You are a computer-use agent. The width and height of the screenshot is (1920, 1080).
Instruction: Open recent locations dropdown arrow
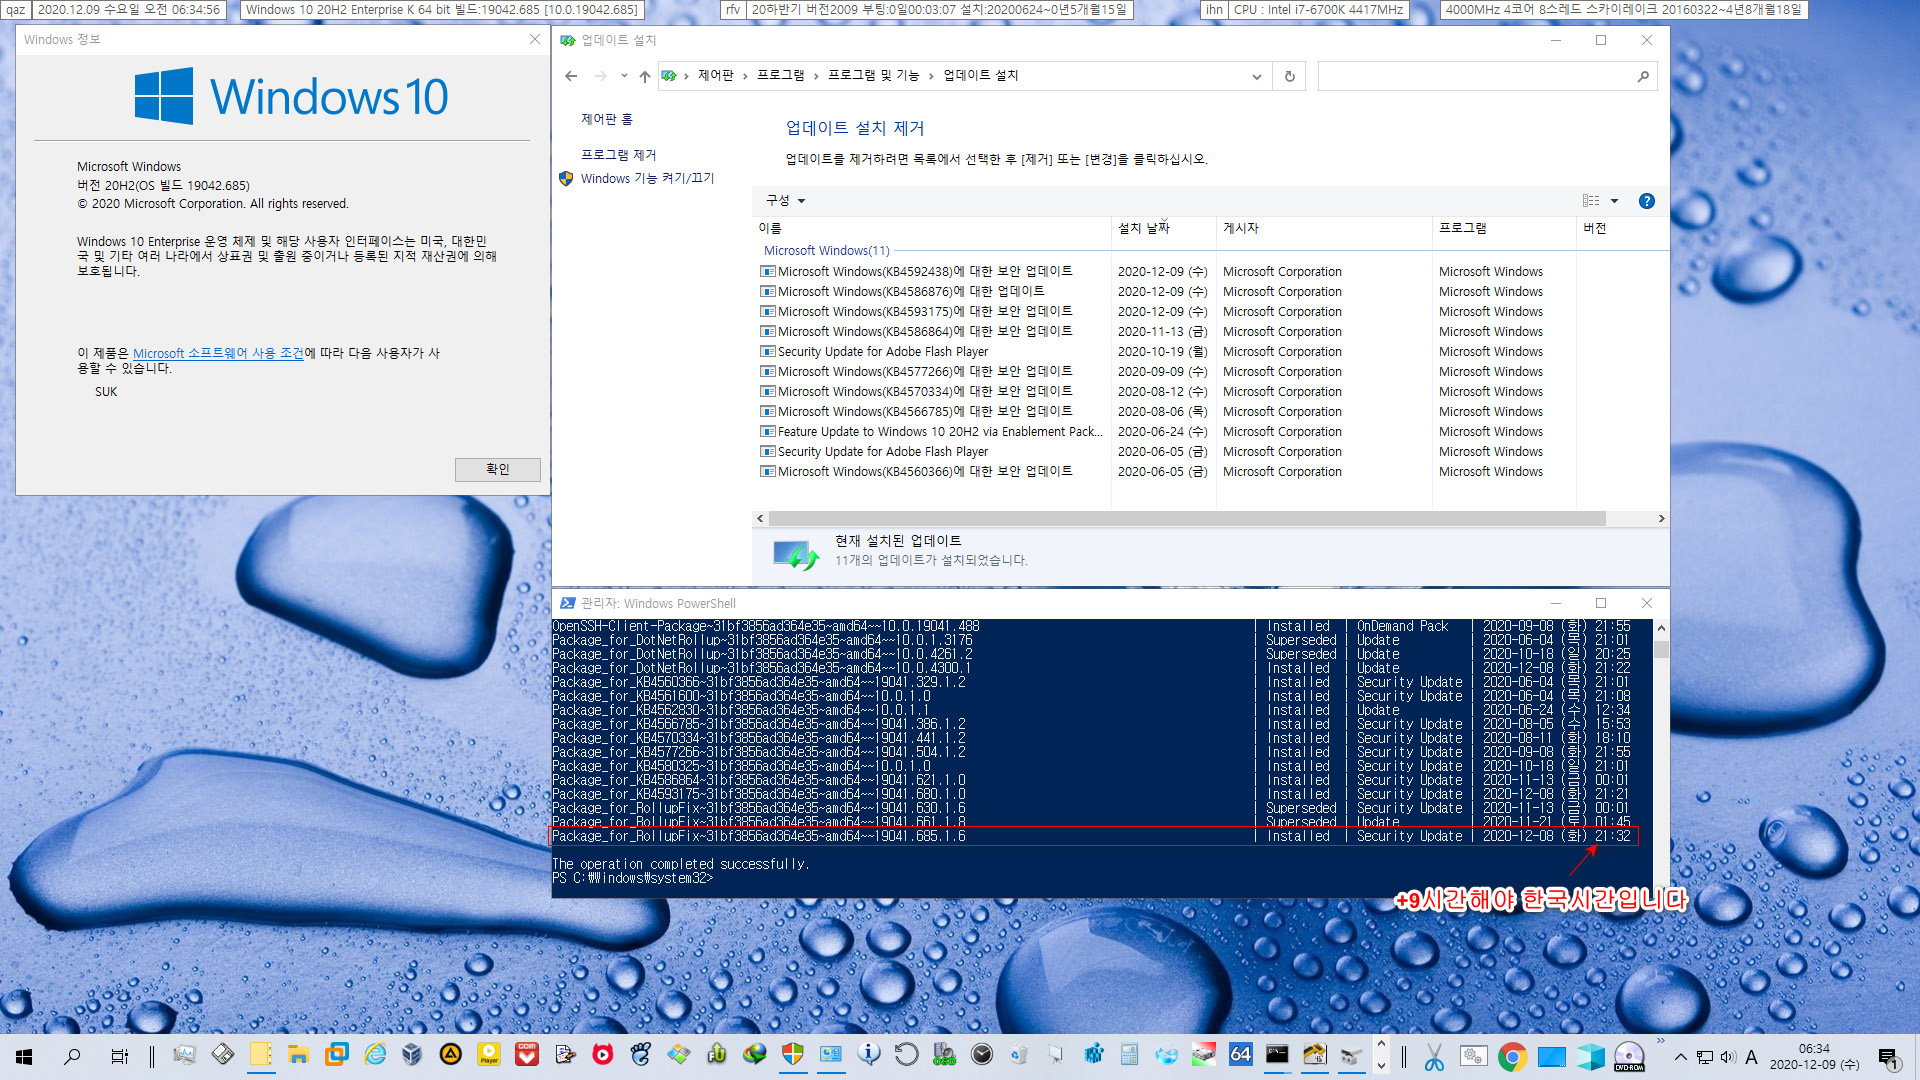click(x=624, y=76)
